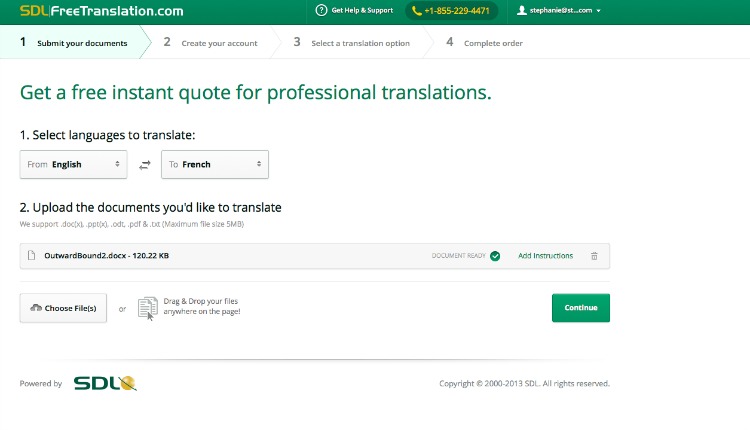Click the document file icon for OutwardBound2.docx
The height and width of the screenshot is (430, 750).
pos(32,255)
